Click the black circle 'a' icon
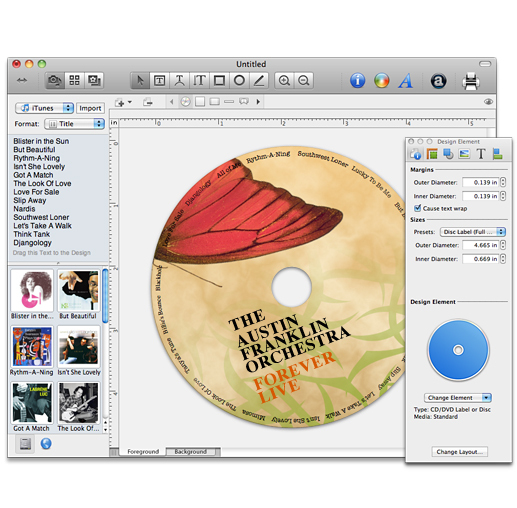Screen dimensions: 517x508 click(x=438, y=80)
